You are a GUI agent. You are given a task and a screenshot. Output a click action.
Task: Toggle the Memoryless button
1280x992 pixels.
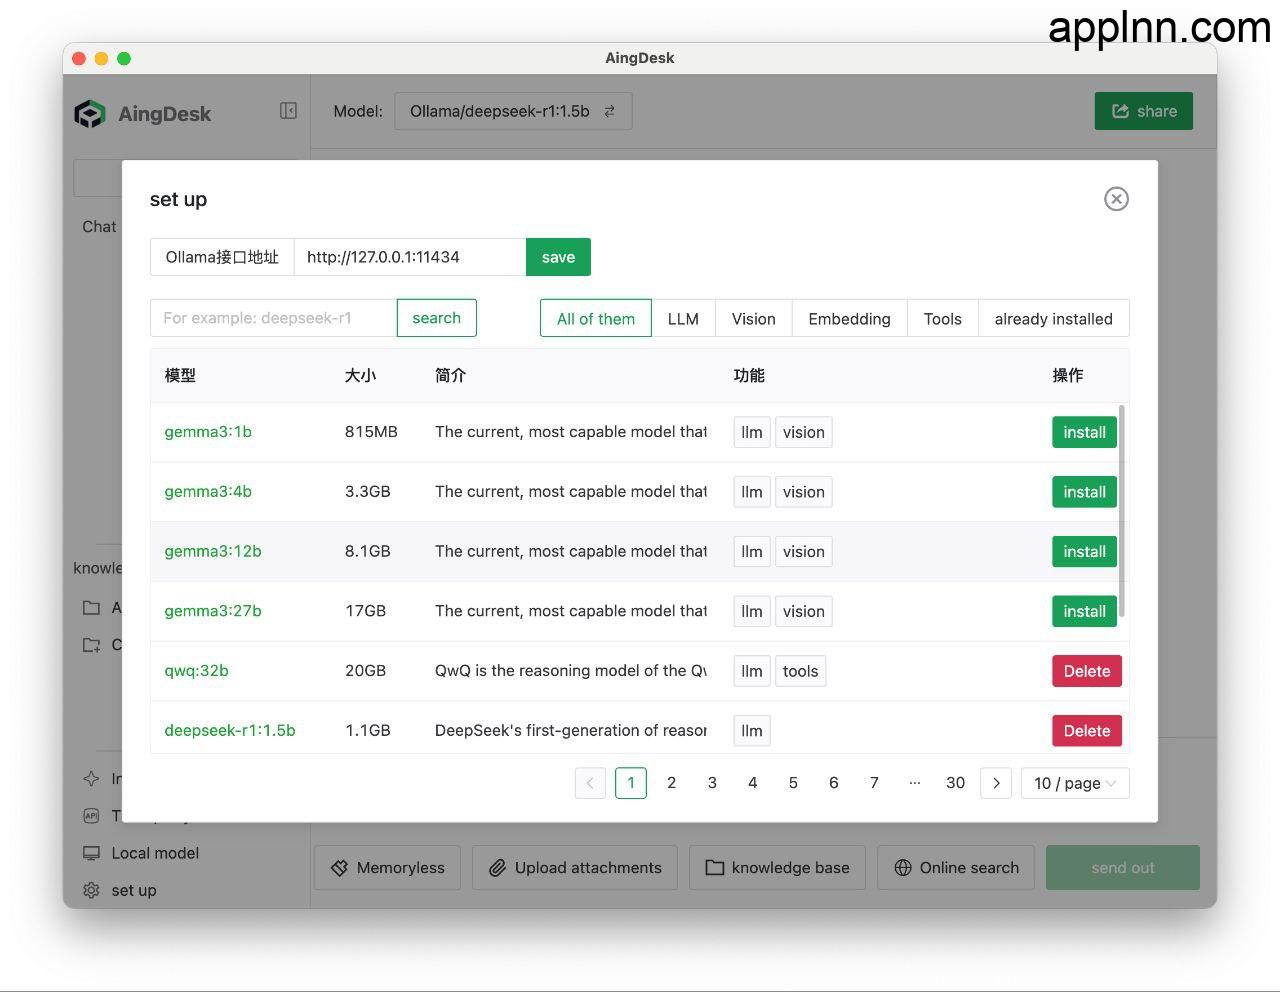click(387, 868)
